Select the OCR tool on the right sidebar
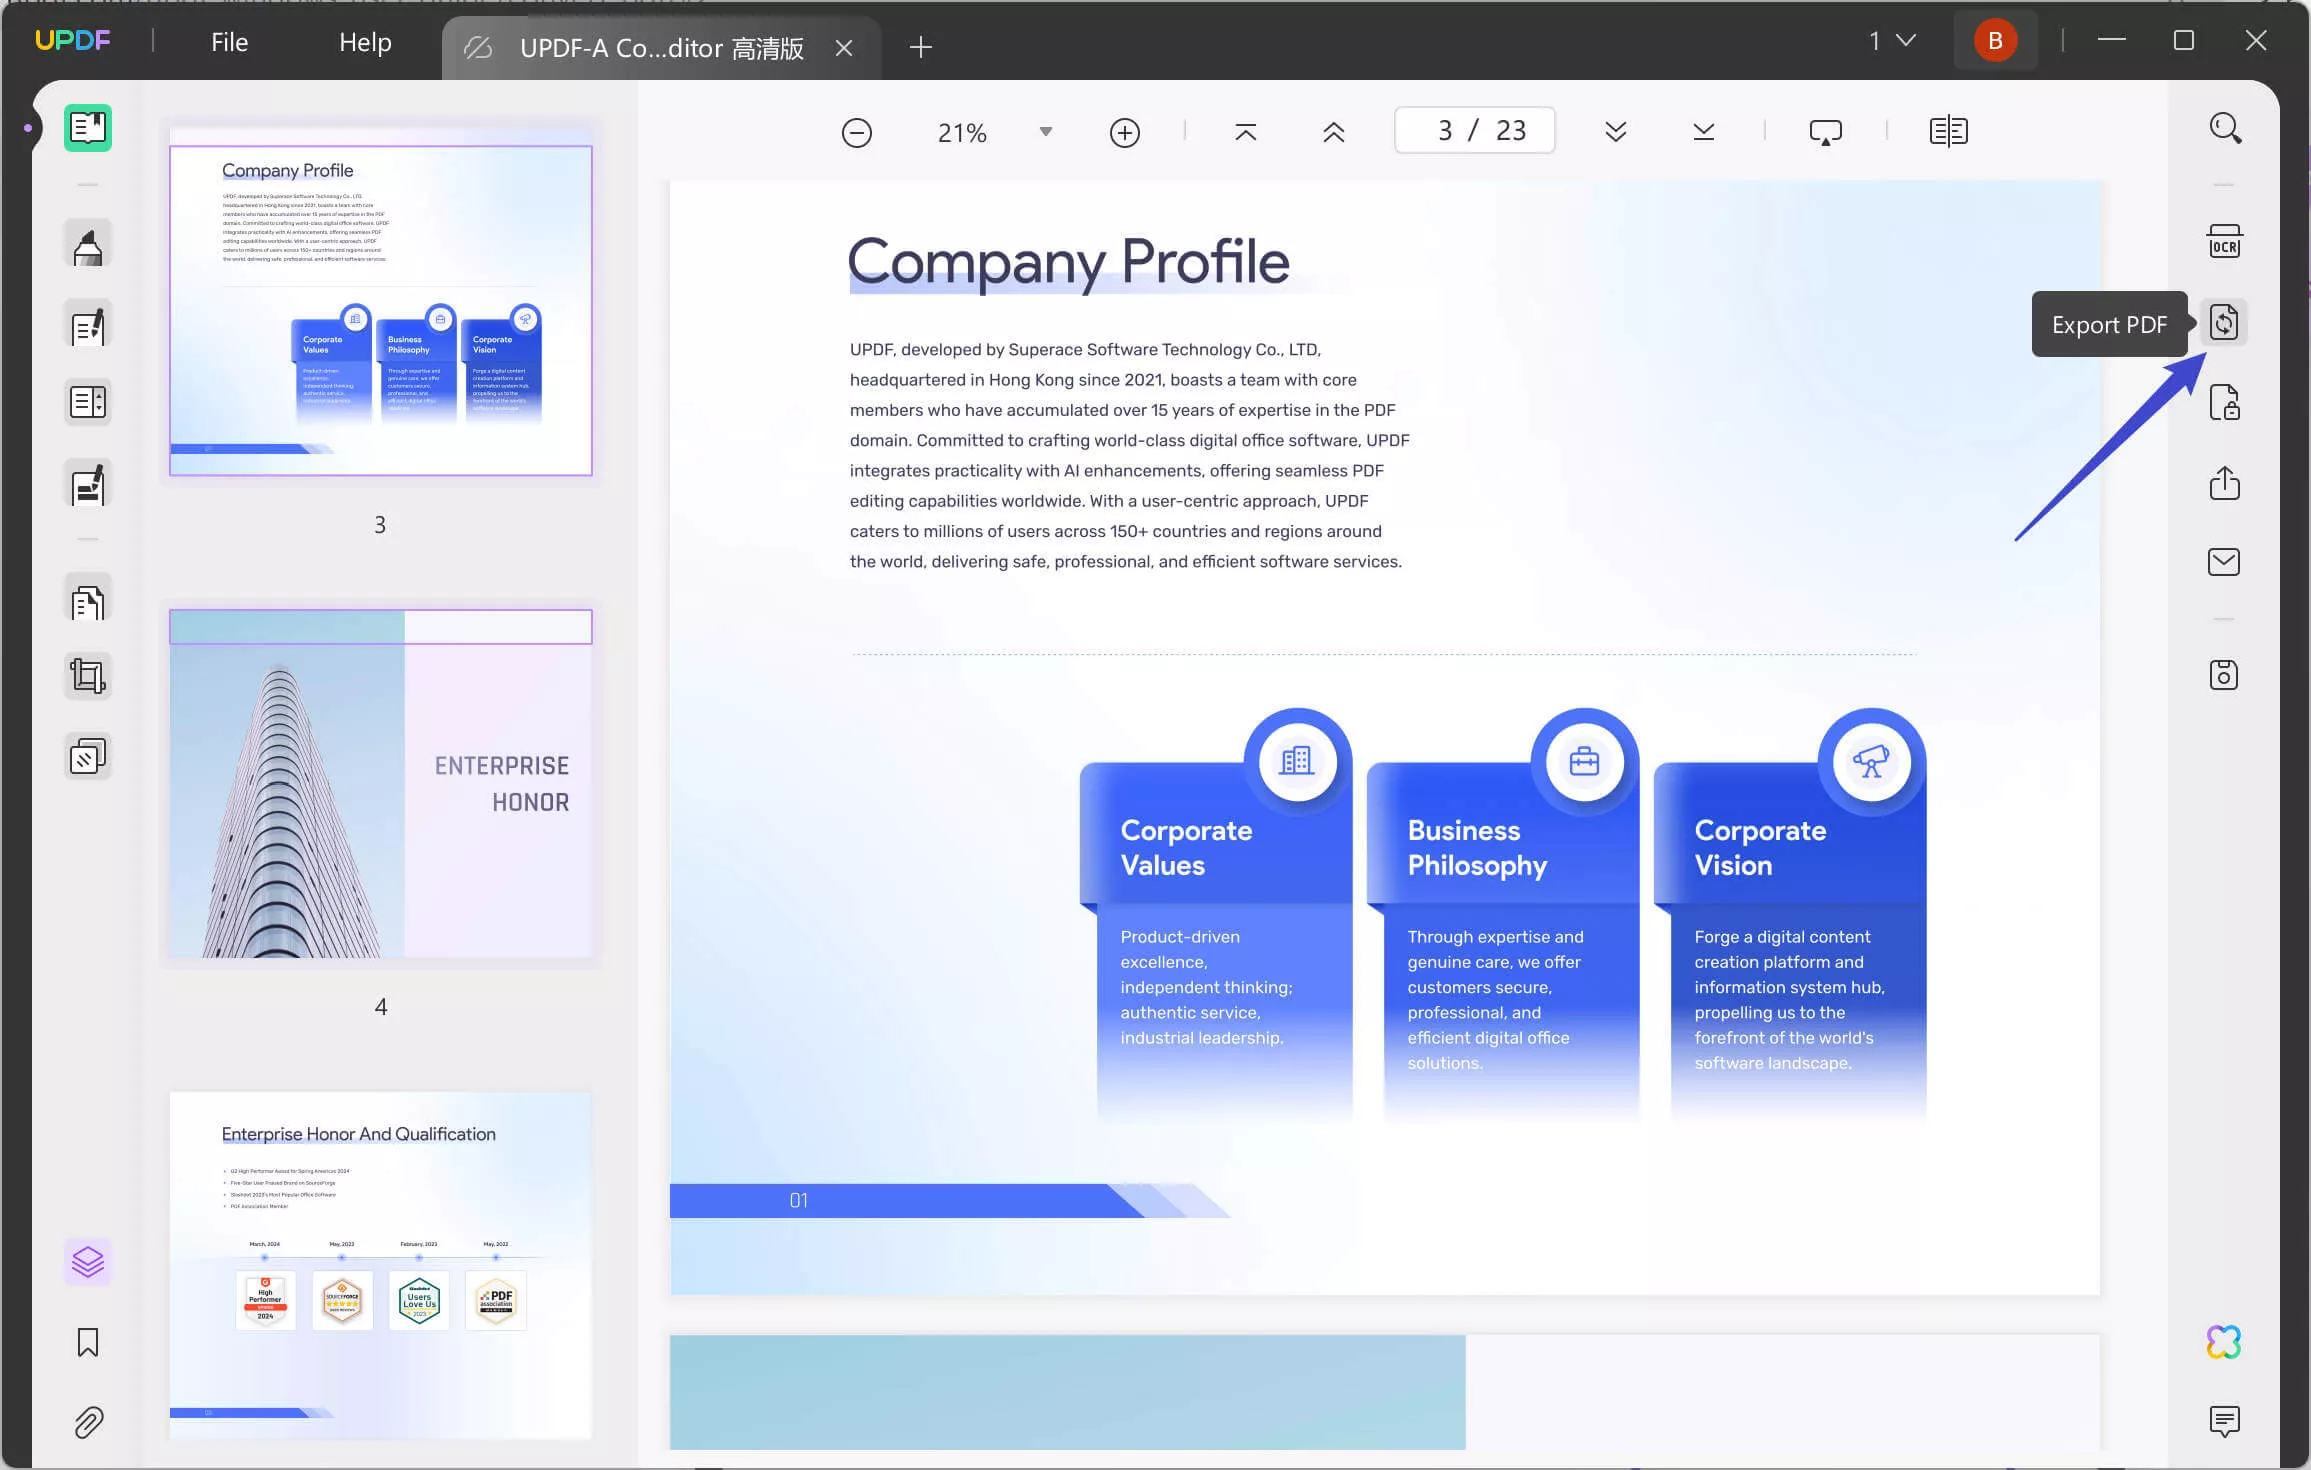The height and width of the screenshot is (1470, 2311). click(2225, 240)
